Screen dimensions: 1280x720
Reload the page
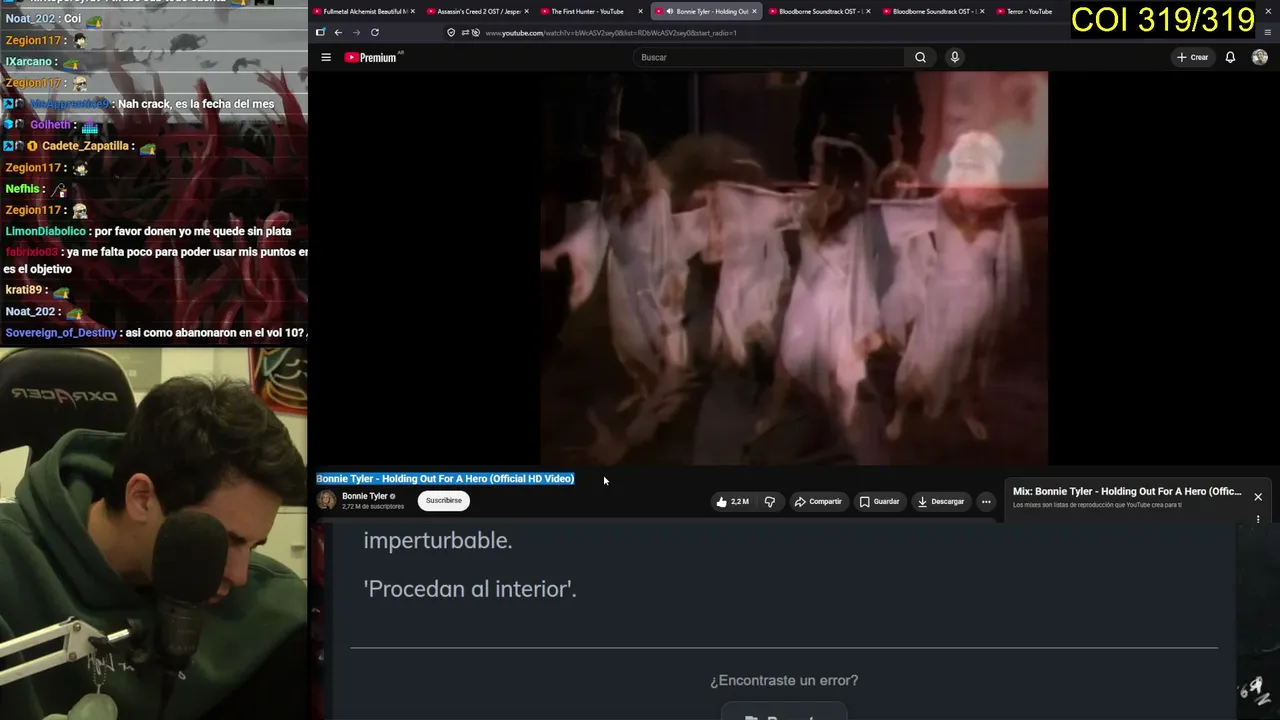coord(375,32)
